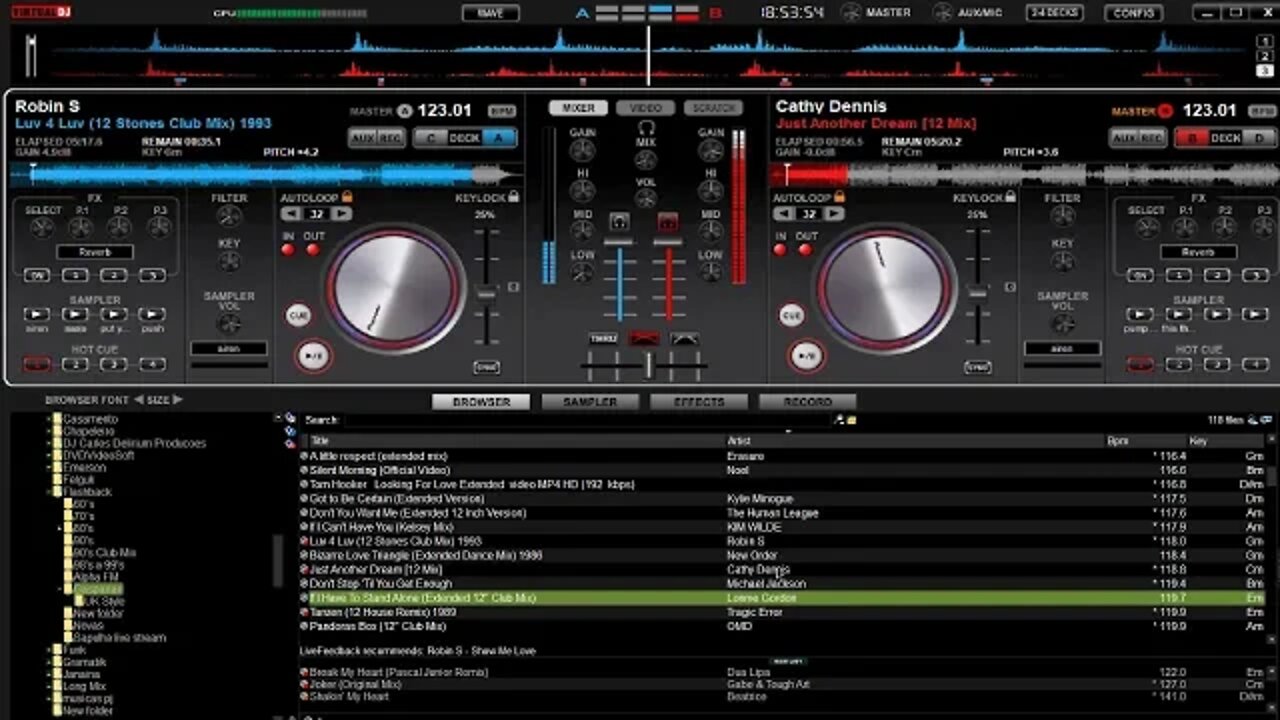This screenshot has height=720, width=1280.
Task: Toggle left deck autoloop lock icon
Action: coord(347,198)
